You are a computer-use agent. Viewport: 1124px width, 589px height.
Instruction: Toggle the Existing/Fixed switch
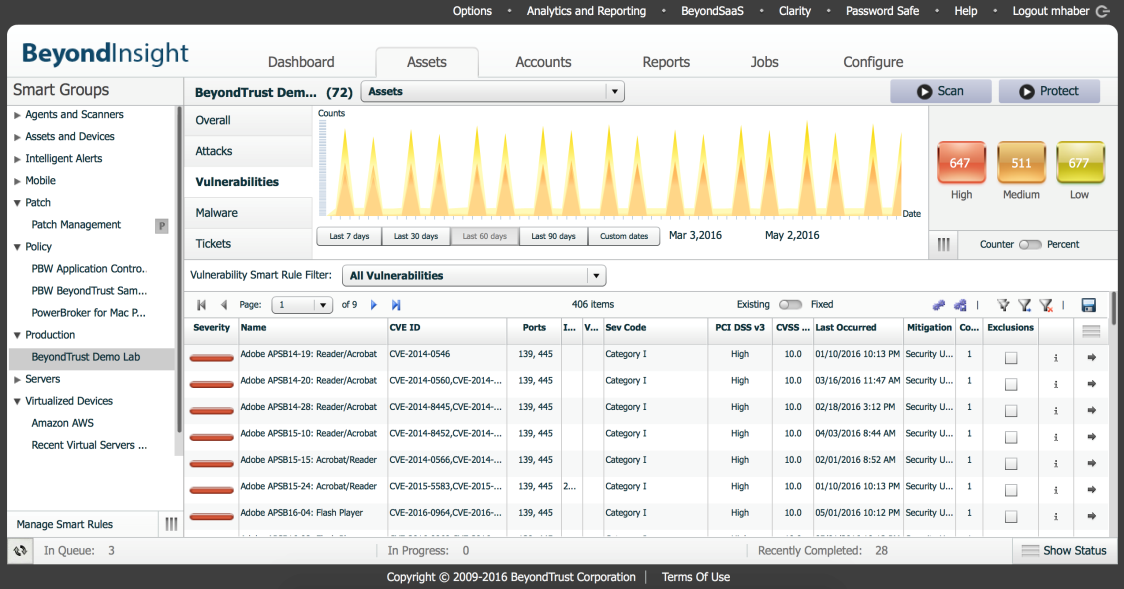[790, 305]
